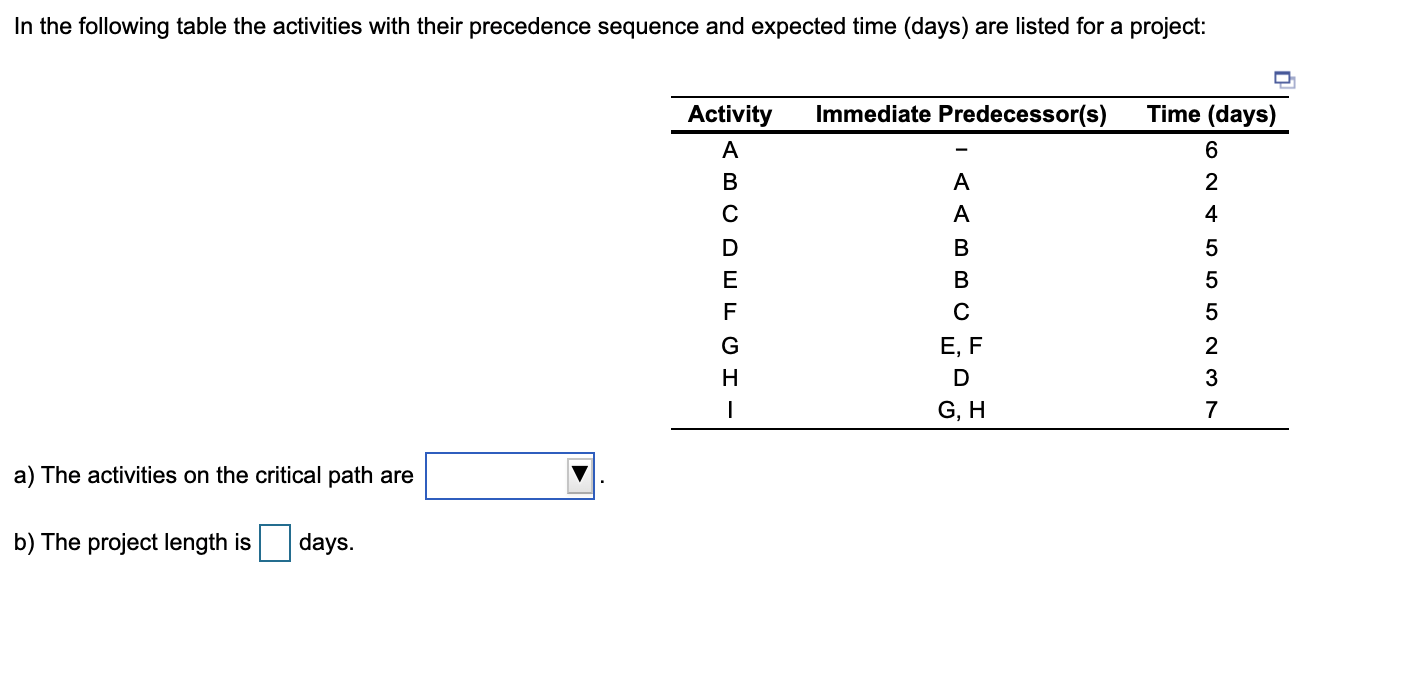1428x676 pixels.
Task: Select the time value 3 for activity H
Action: [x=1212, y=379]
